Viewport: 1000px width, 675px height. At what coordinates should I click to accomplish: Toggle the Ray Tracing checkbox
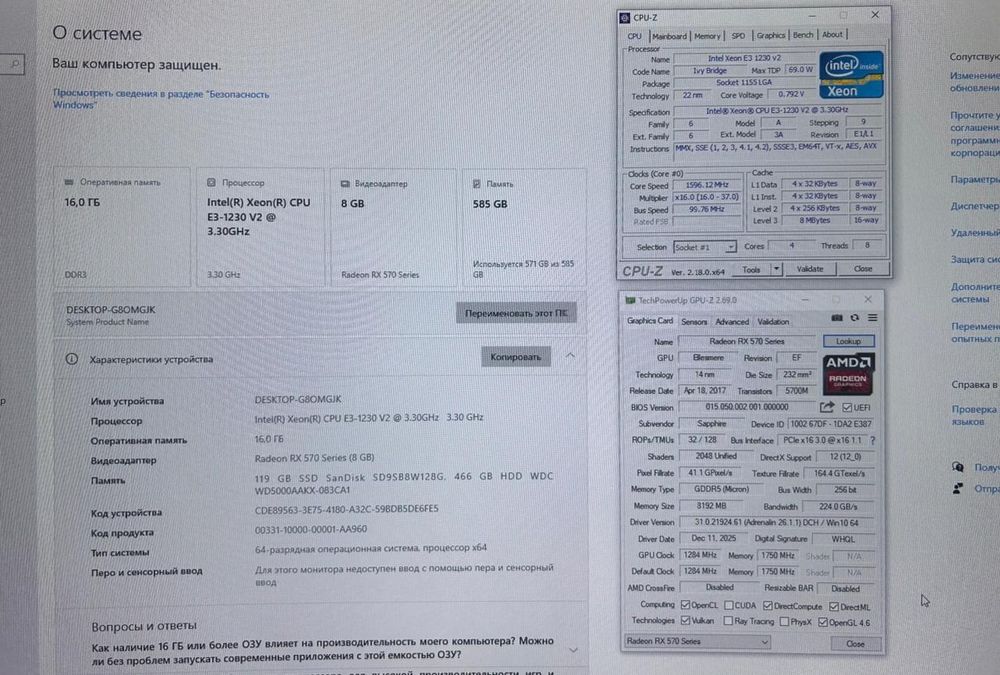coord(728,621)
